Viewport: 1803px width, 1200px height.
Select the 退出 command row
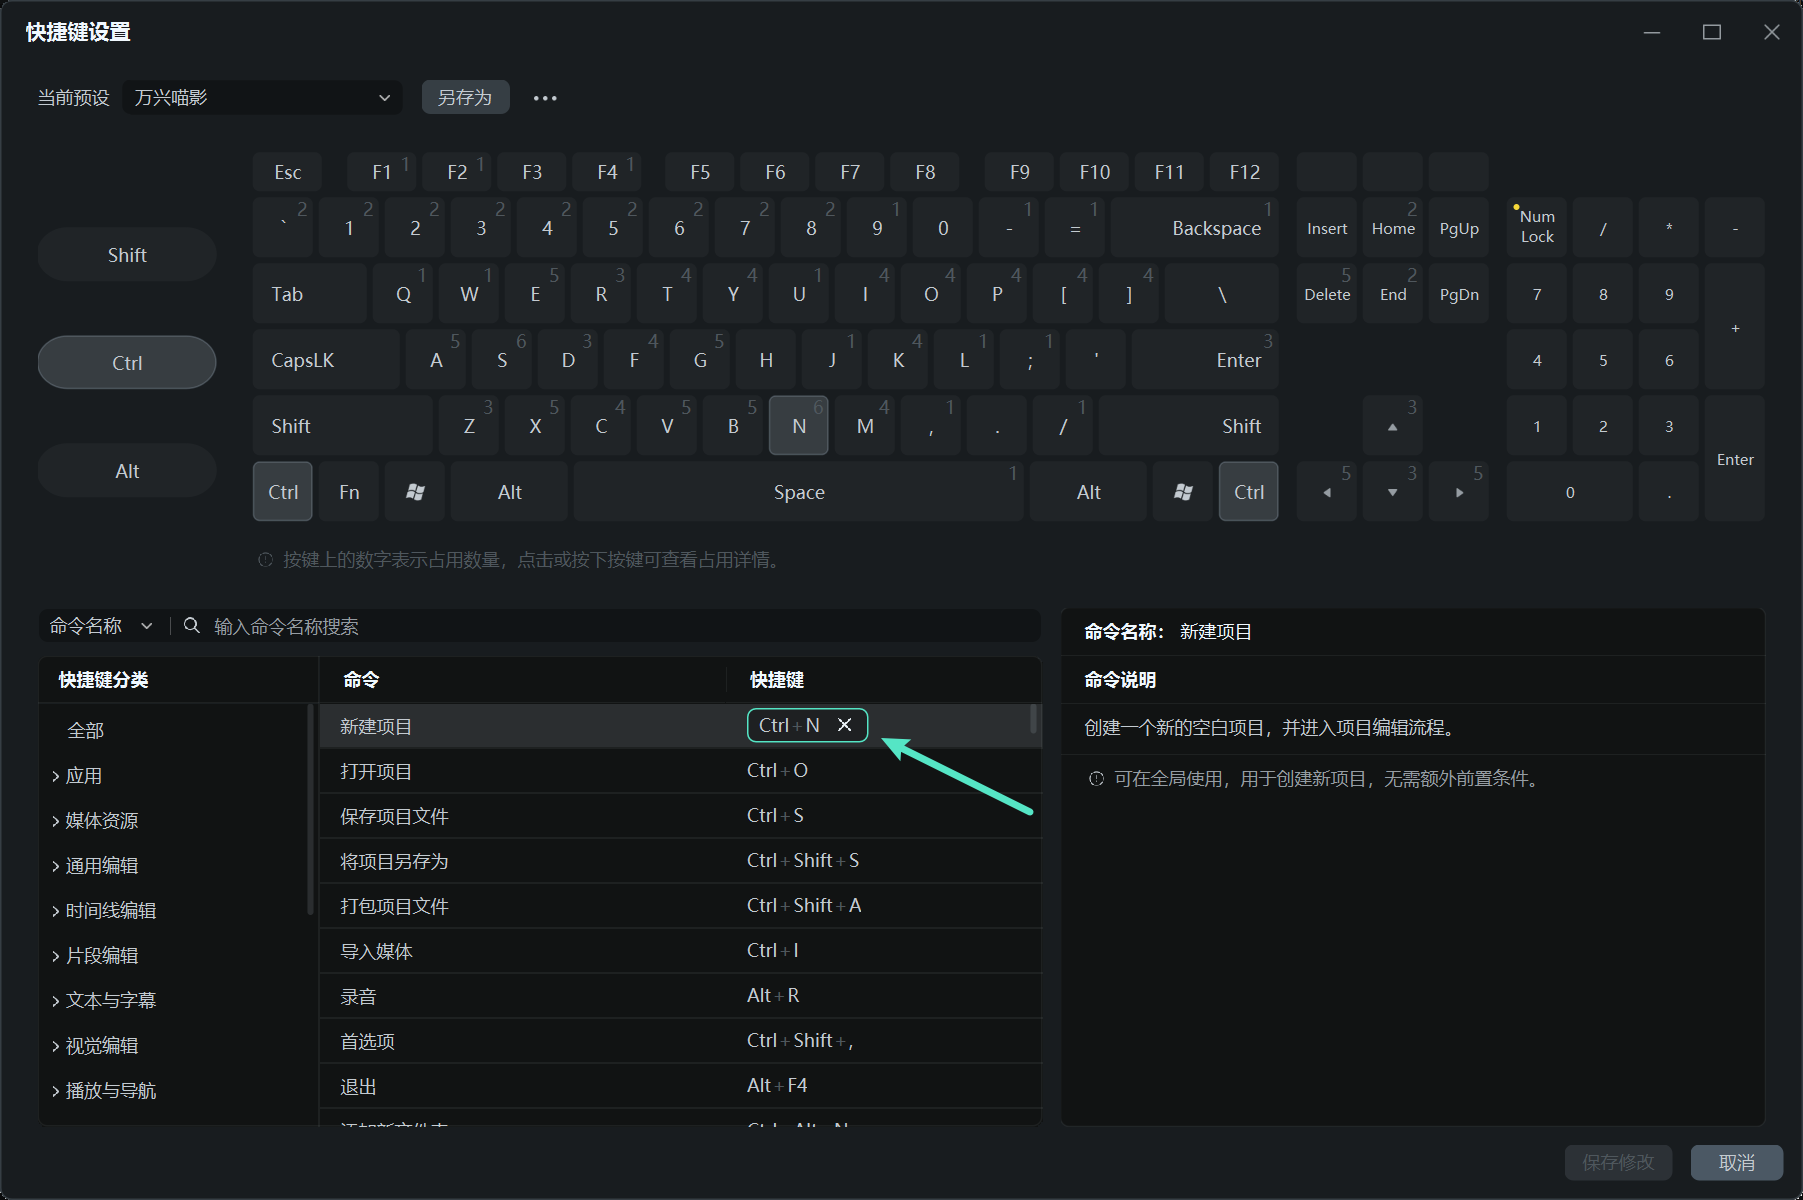coord(680,1086)
